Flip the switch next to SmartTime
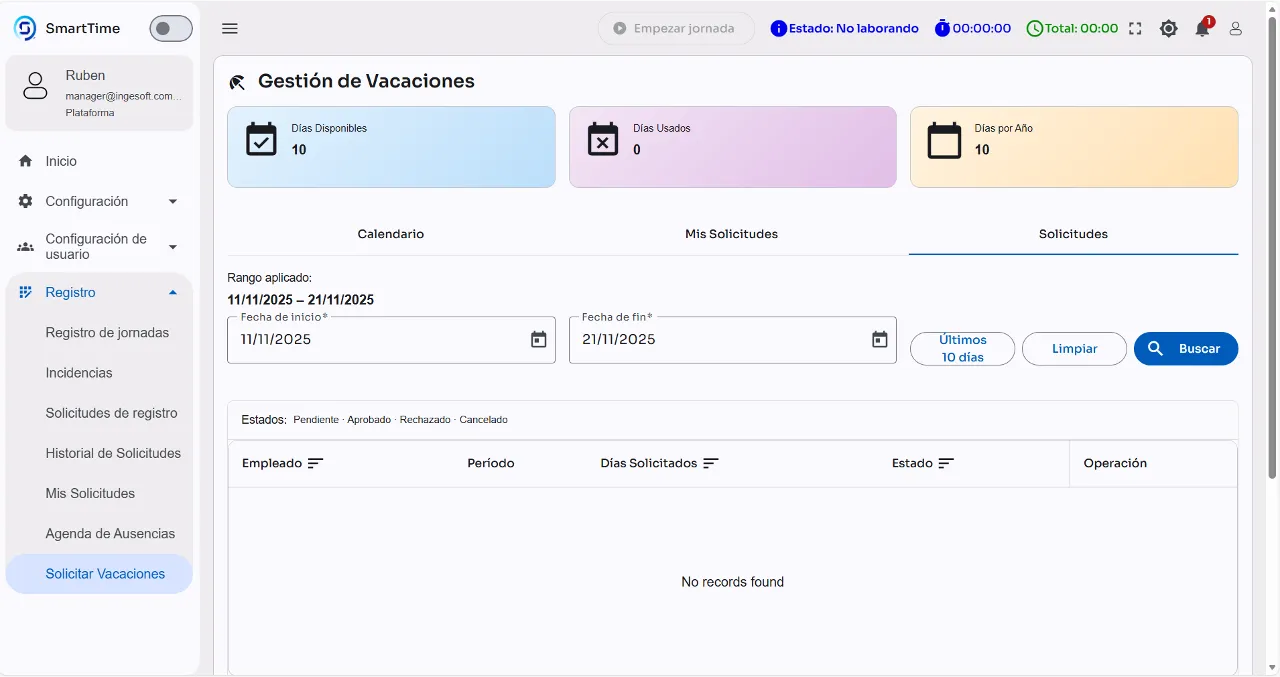1280x677 pixels. 170,28
